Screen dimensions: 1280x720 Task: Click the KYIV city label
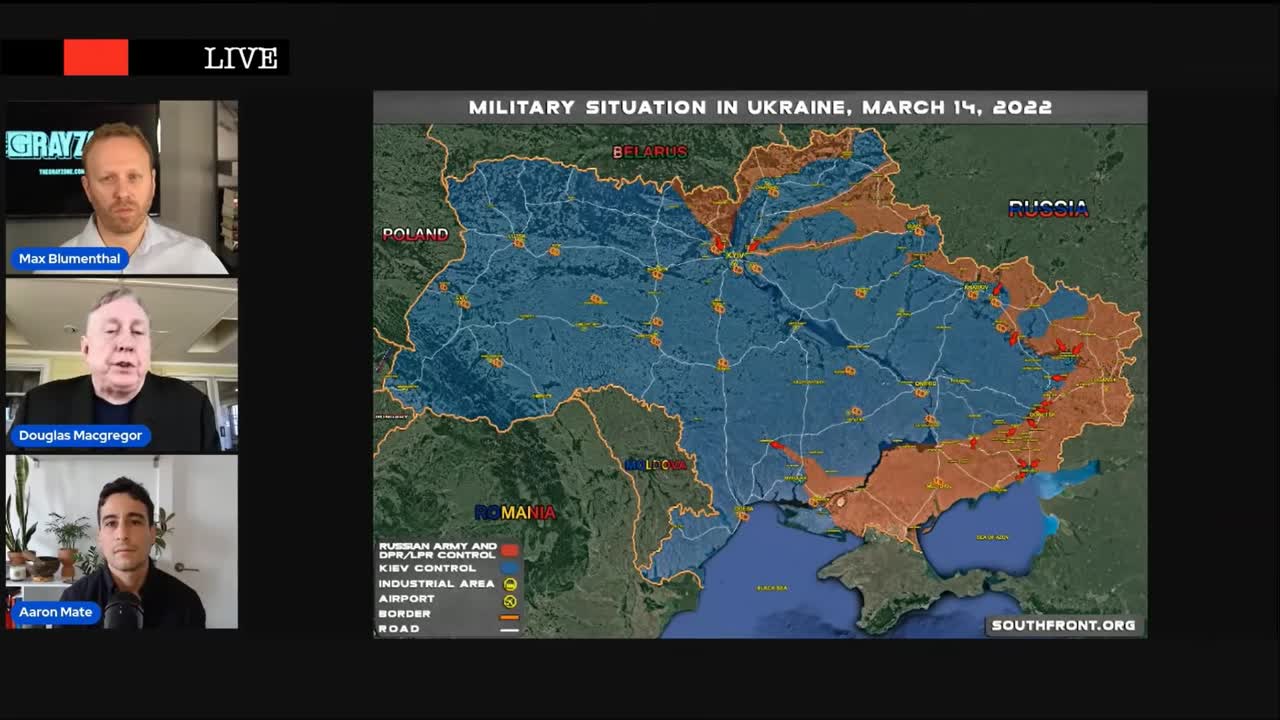tap(736, 257)
